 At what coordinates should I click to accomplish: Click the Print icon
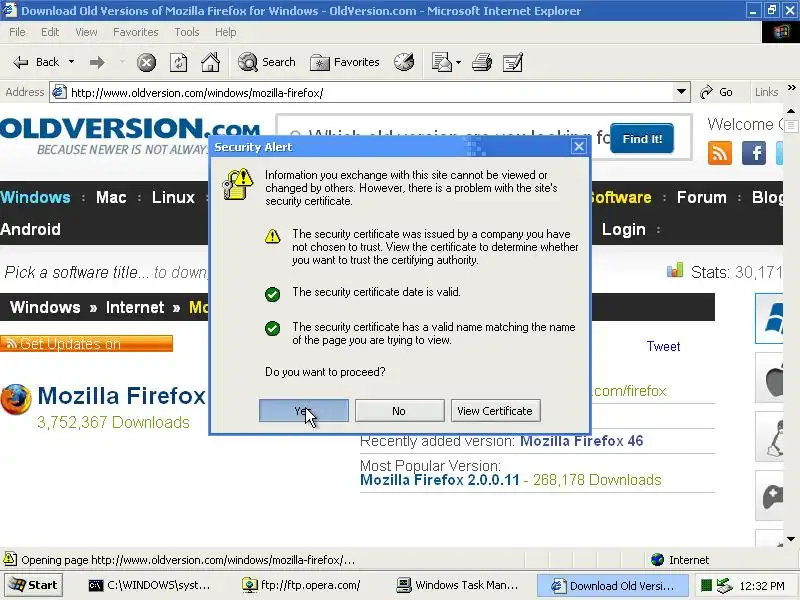click(482, 62)
